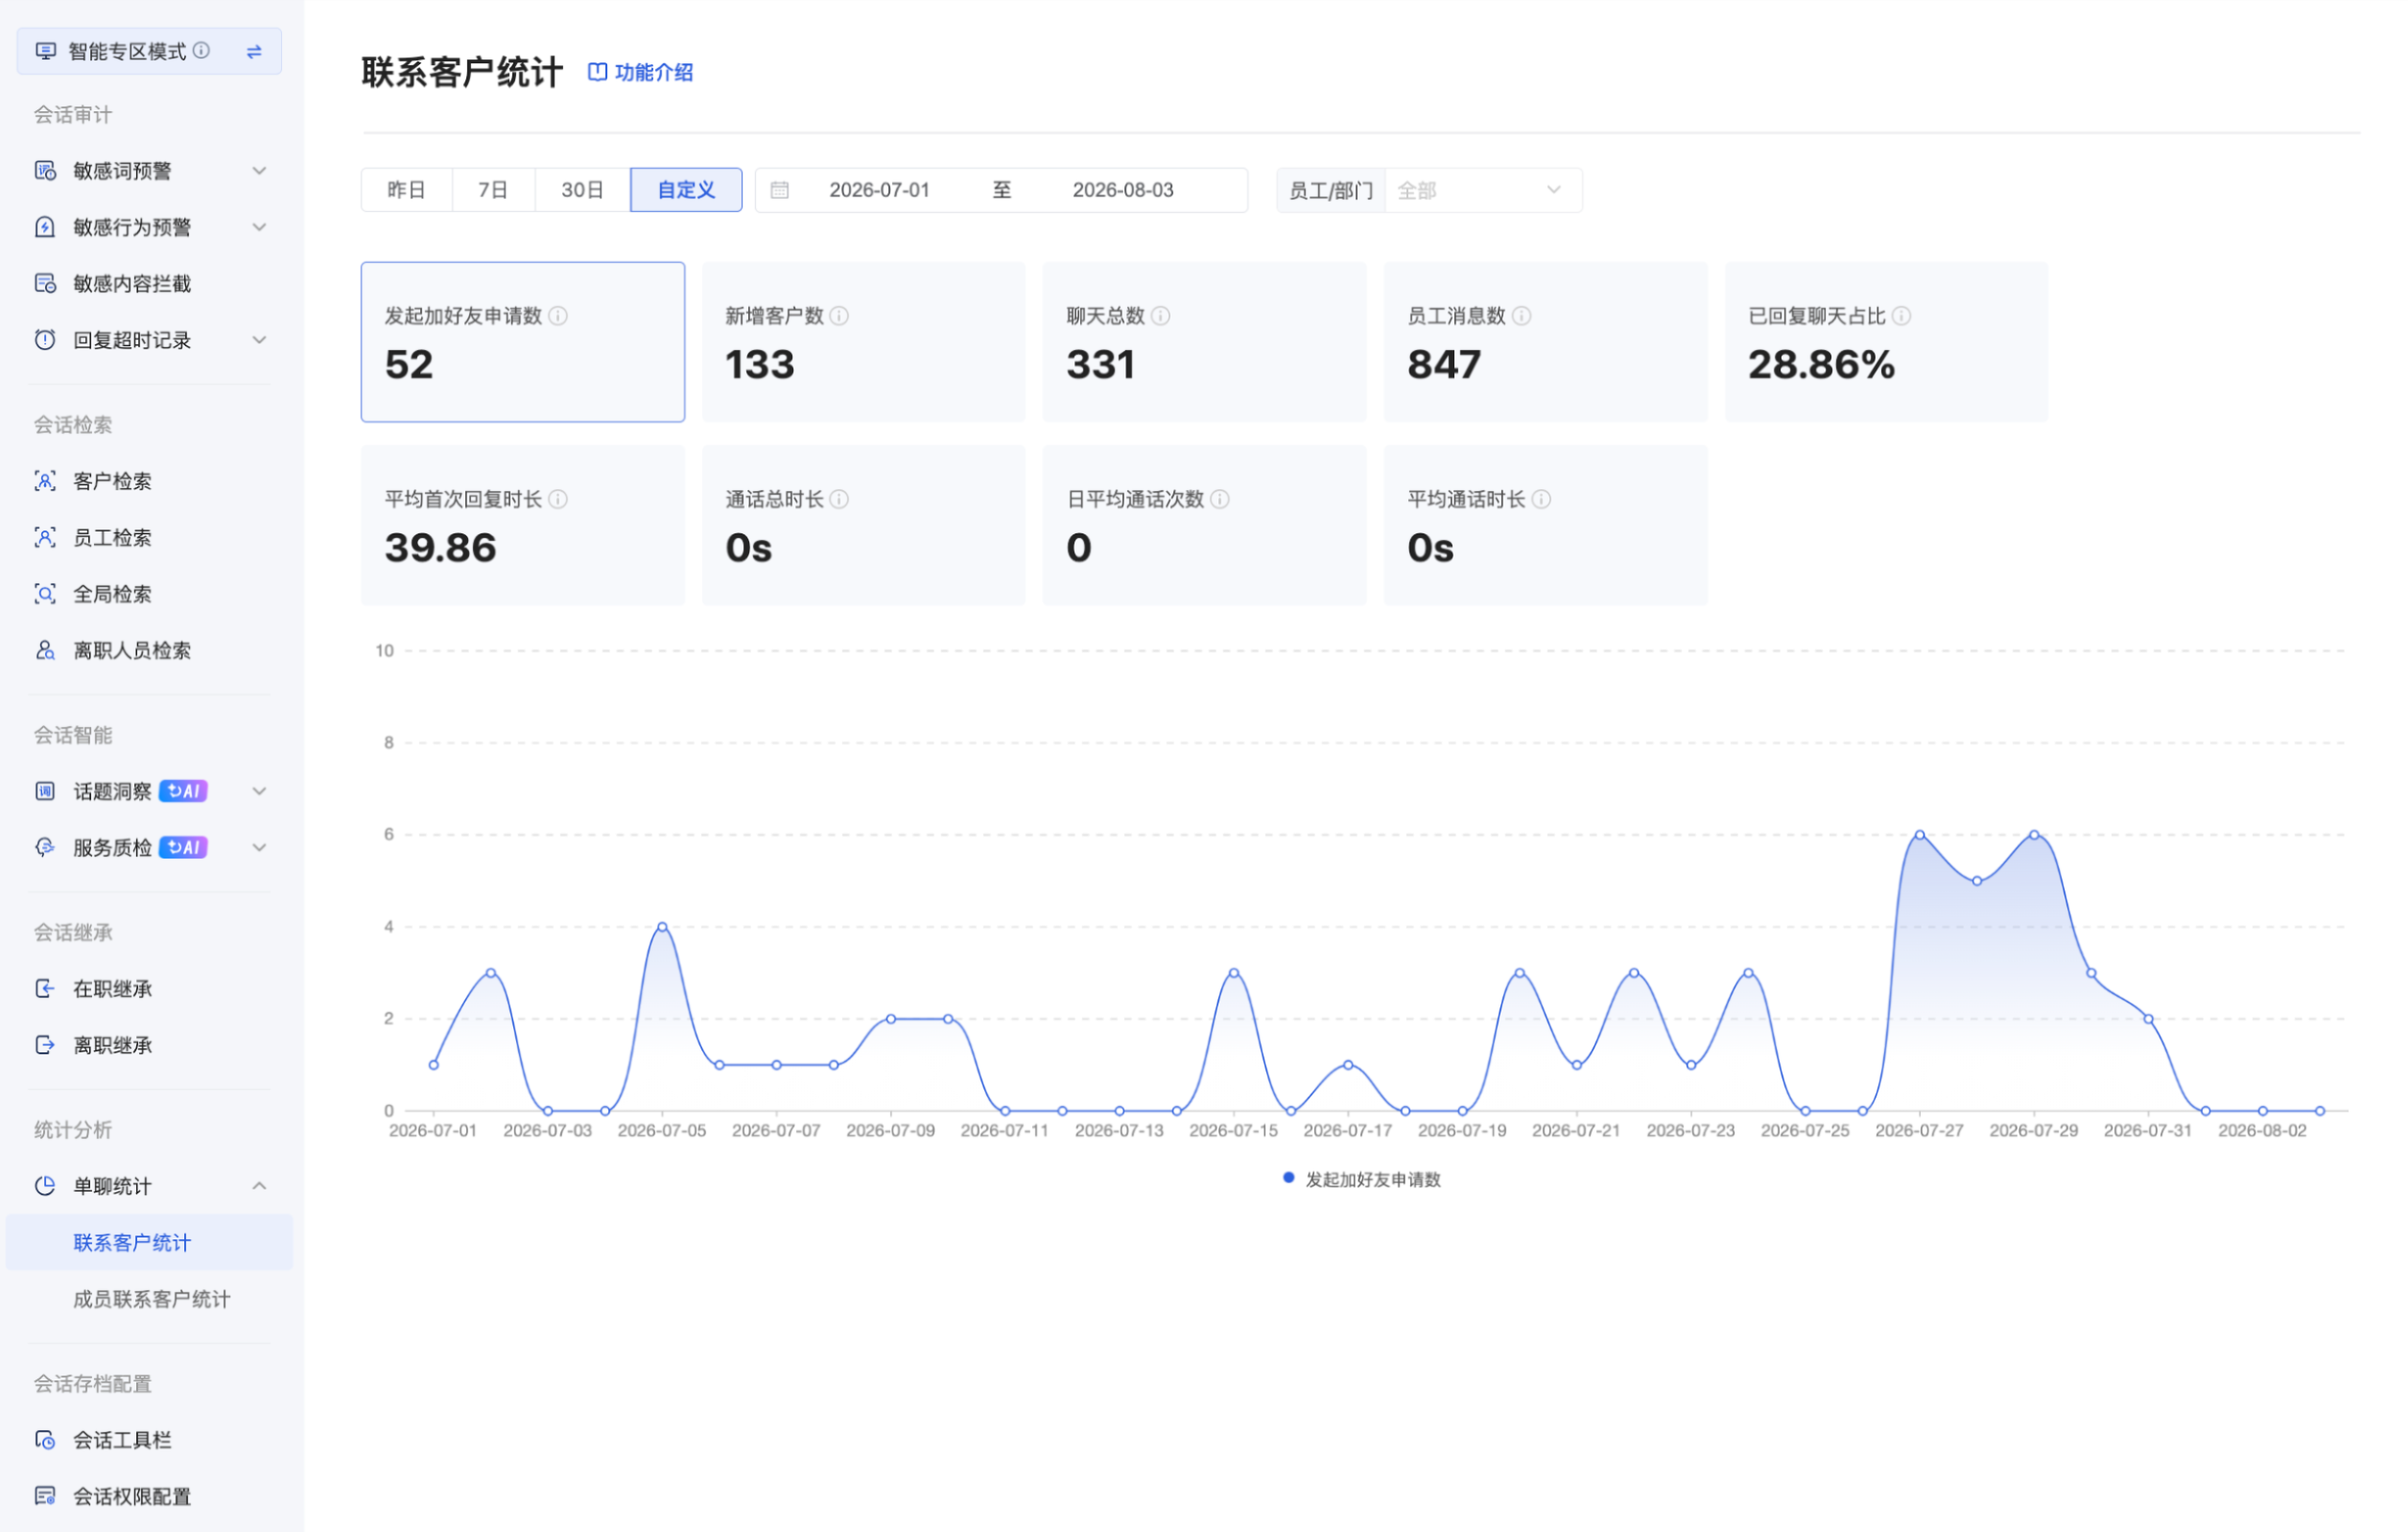Expand the 回复超时记录 menu
This screenshot has width=2408, height=1532.
click(x=259, y=340)
